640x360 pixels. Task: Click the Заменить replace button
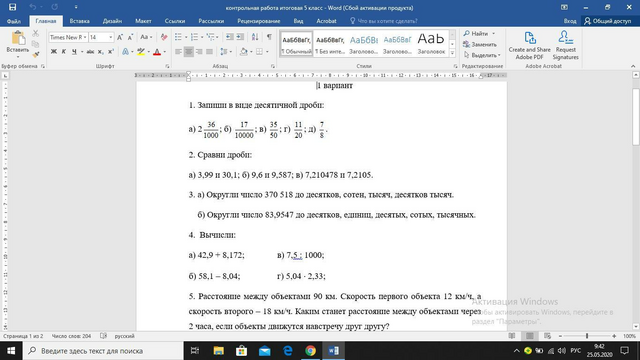point(480,44)
